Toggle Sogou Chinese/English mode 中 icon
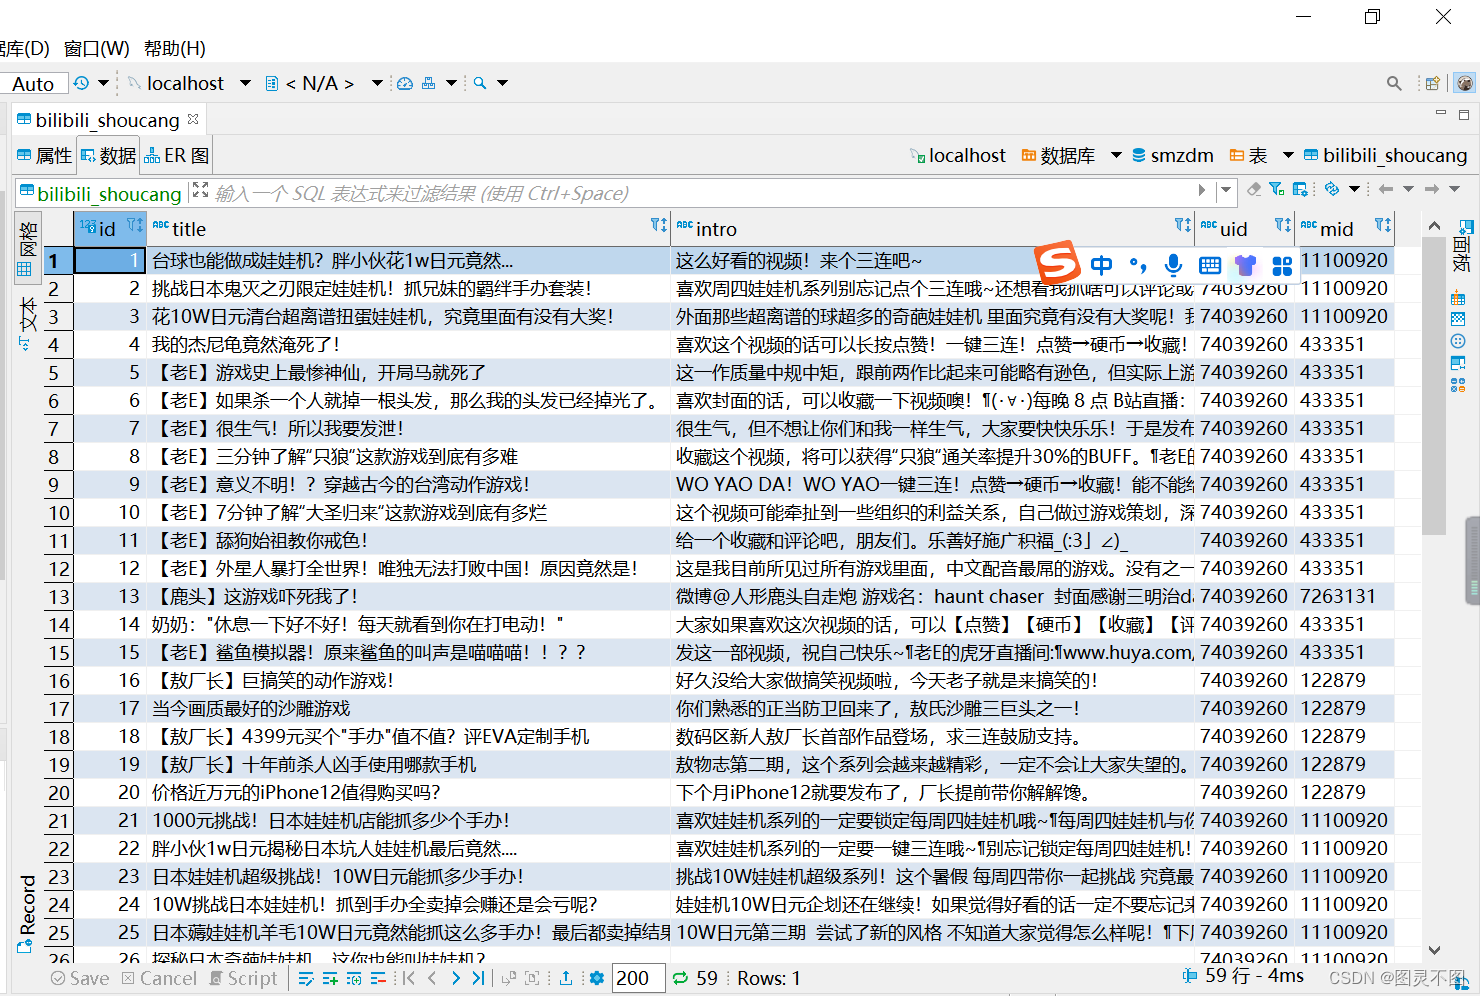The height and width of the screenshot is (996, 1480). point(1102,265)
